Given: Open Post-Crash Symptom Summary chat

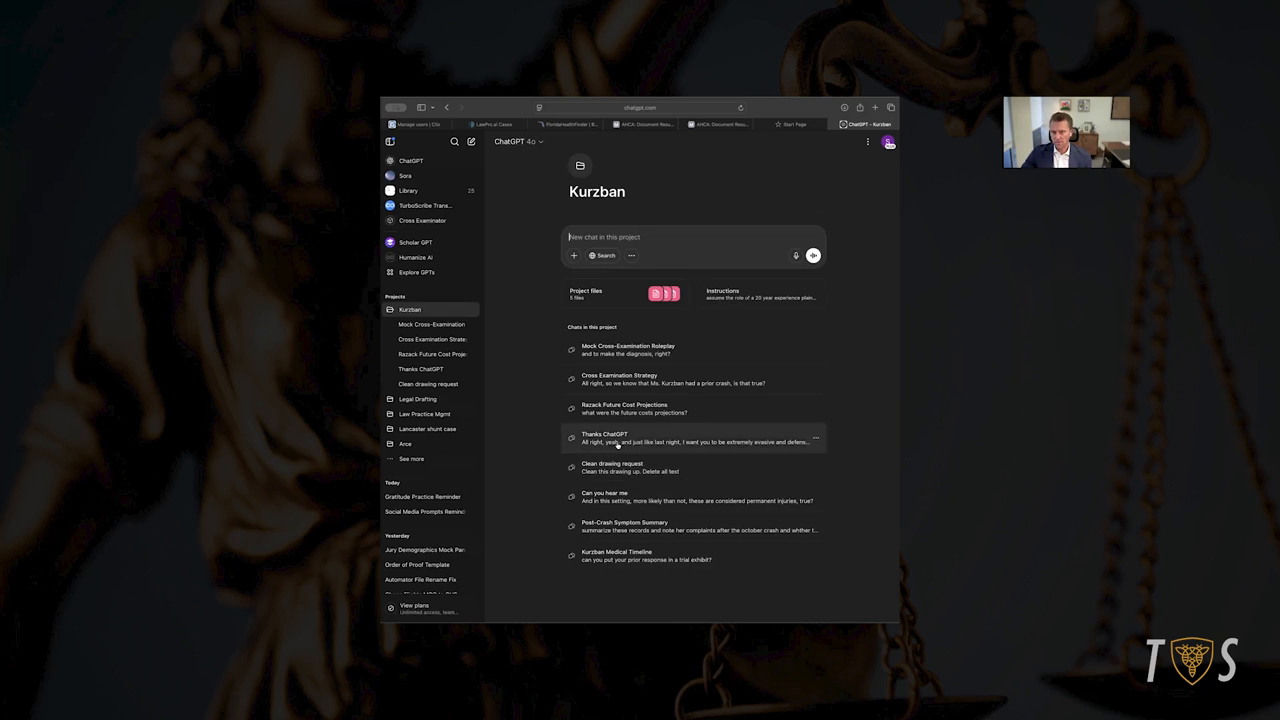Looking at the screenshot, I should click(x=693, y=526).
